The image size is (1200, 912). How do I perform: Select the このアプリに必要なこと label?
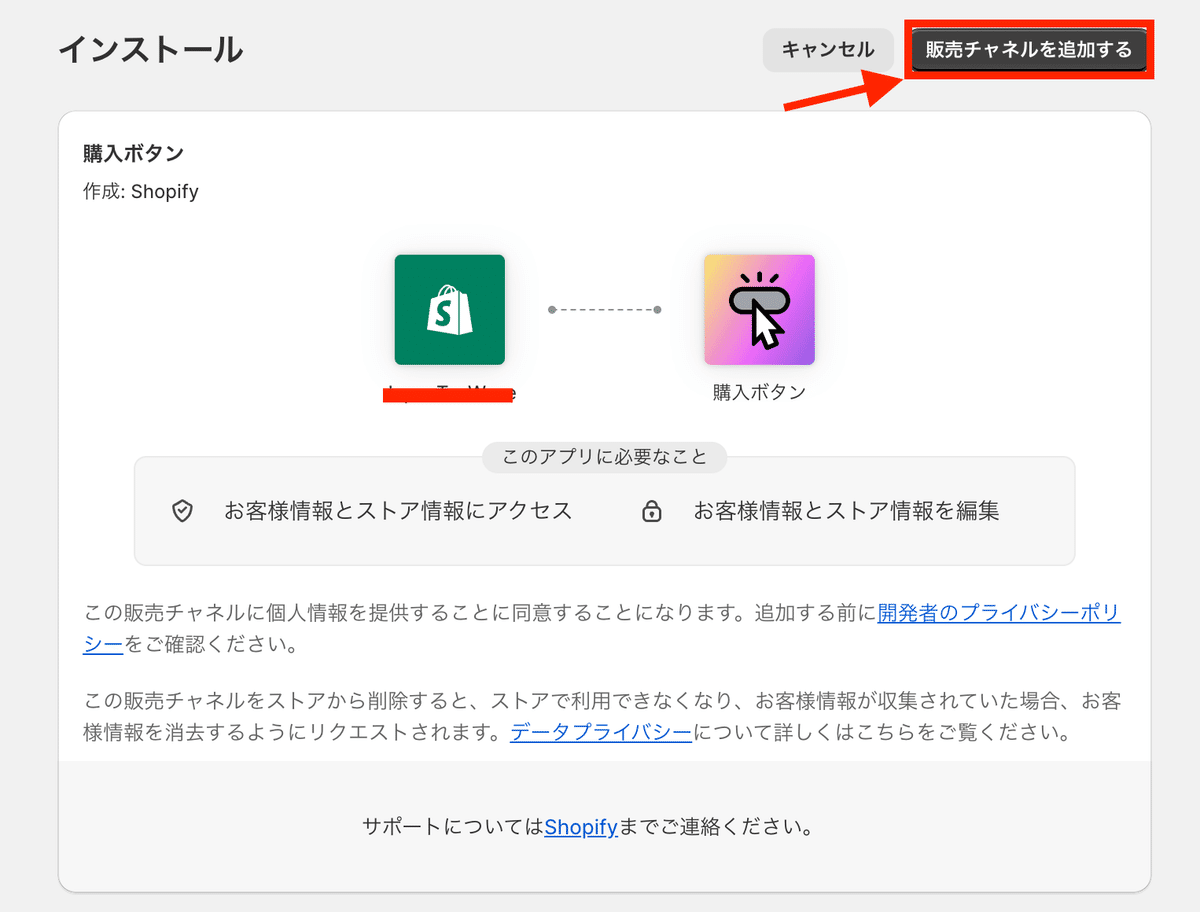[x=605, y=458]
